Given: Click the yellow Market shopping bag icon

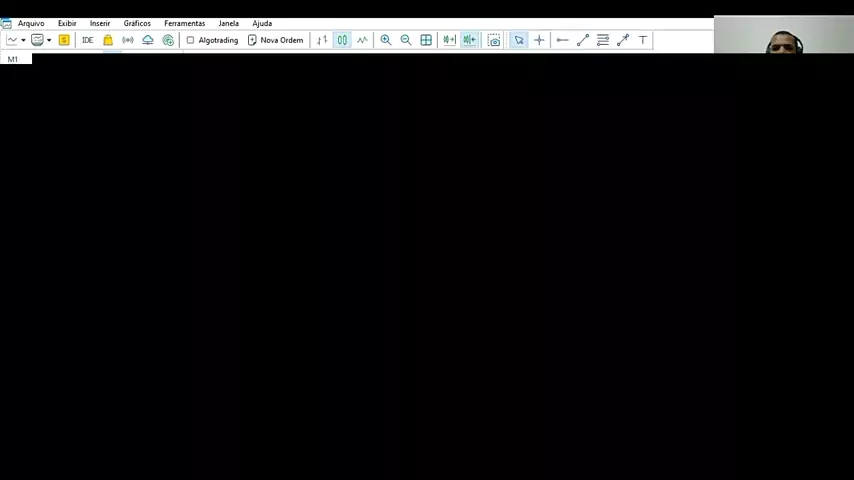Looking at the screenshot, I should click(108, 40).
